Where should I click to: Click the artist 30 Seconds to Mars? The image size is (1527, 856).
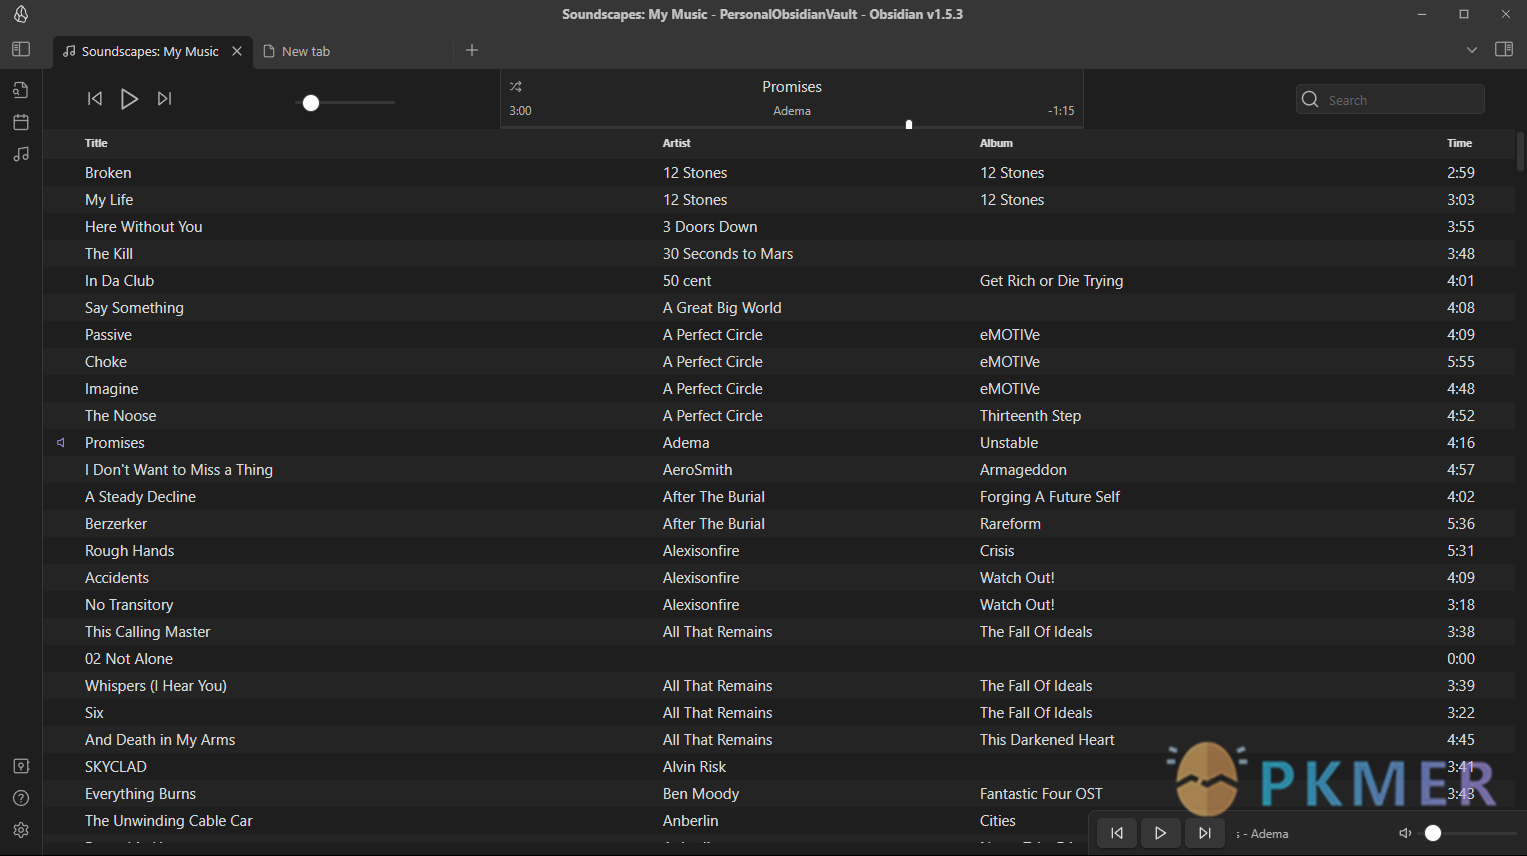tap(727, 254)
